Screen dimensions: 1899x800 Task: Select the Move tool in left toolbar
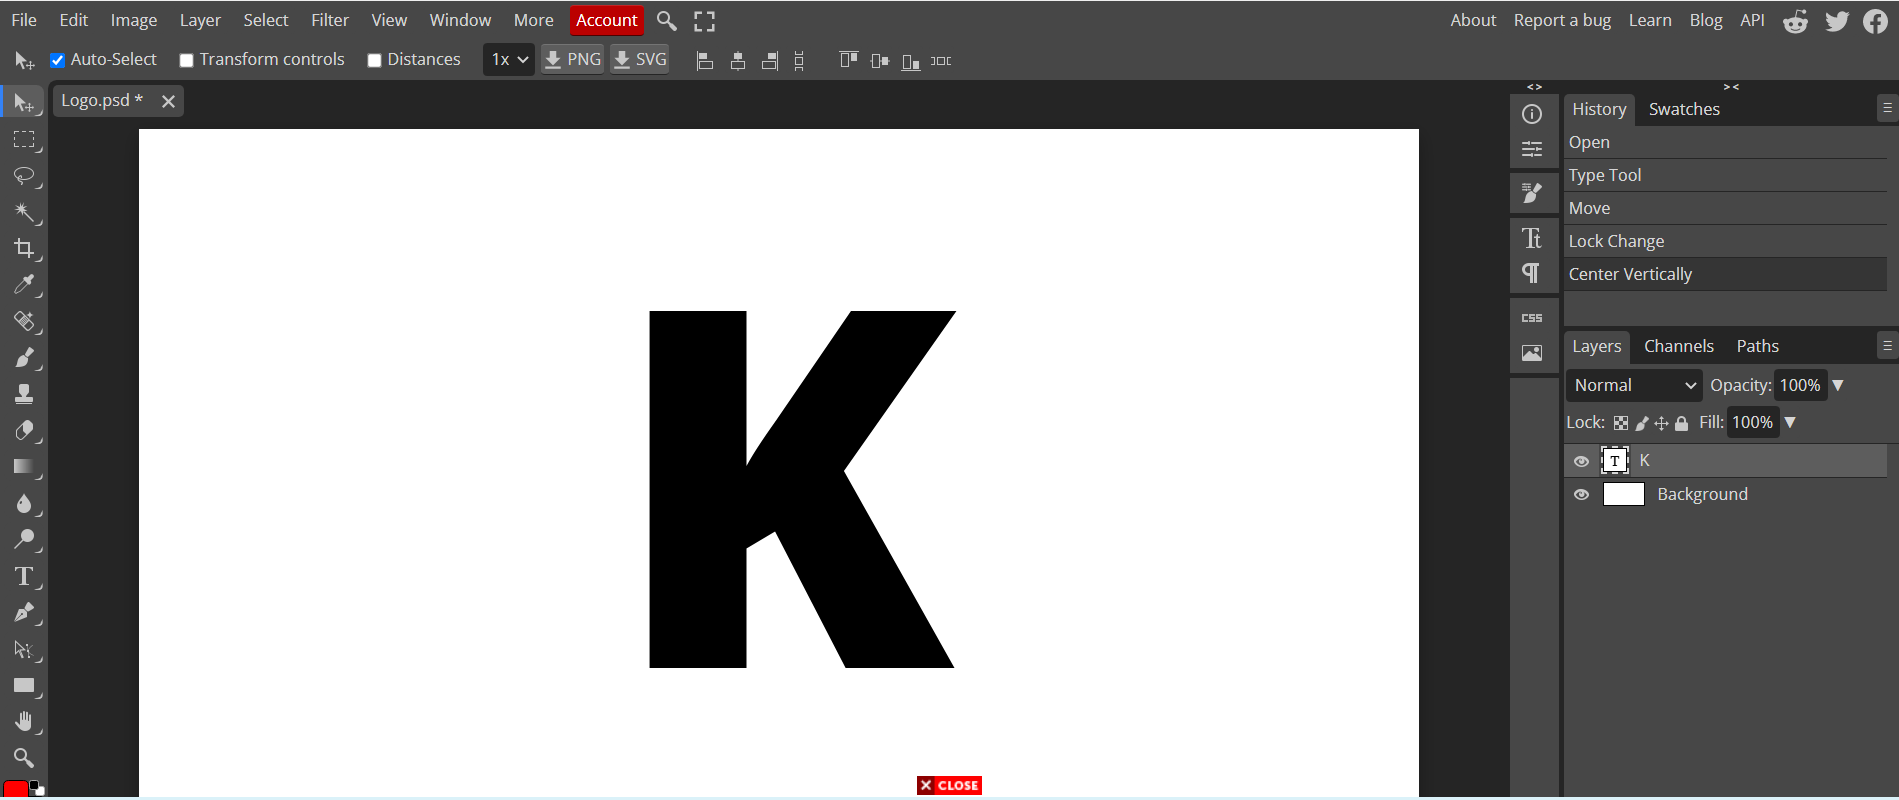click(x=24, y=103)
